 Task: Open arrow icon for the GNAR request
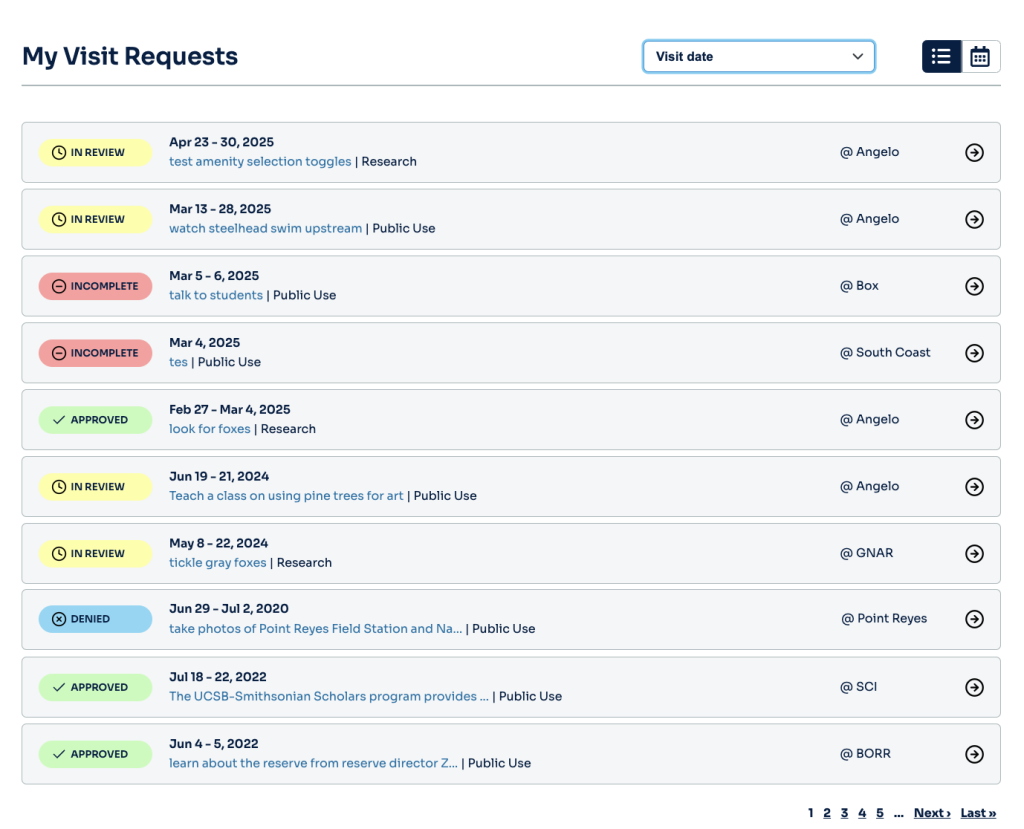pos(974,553)
